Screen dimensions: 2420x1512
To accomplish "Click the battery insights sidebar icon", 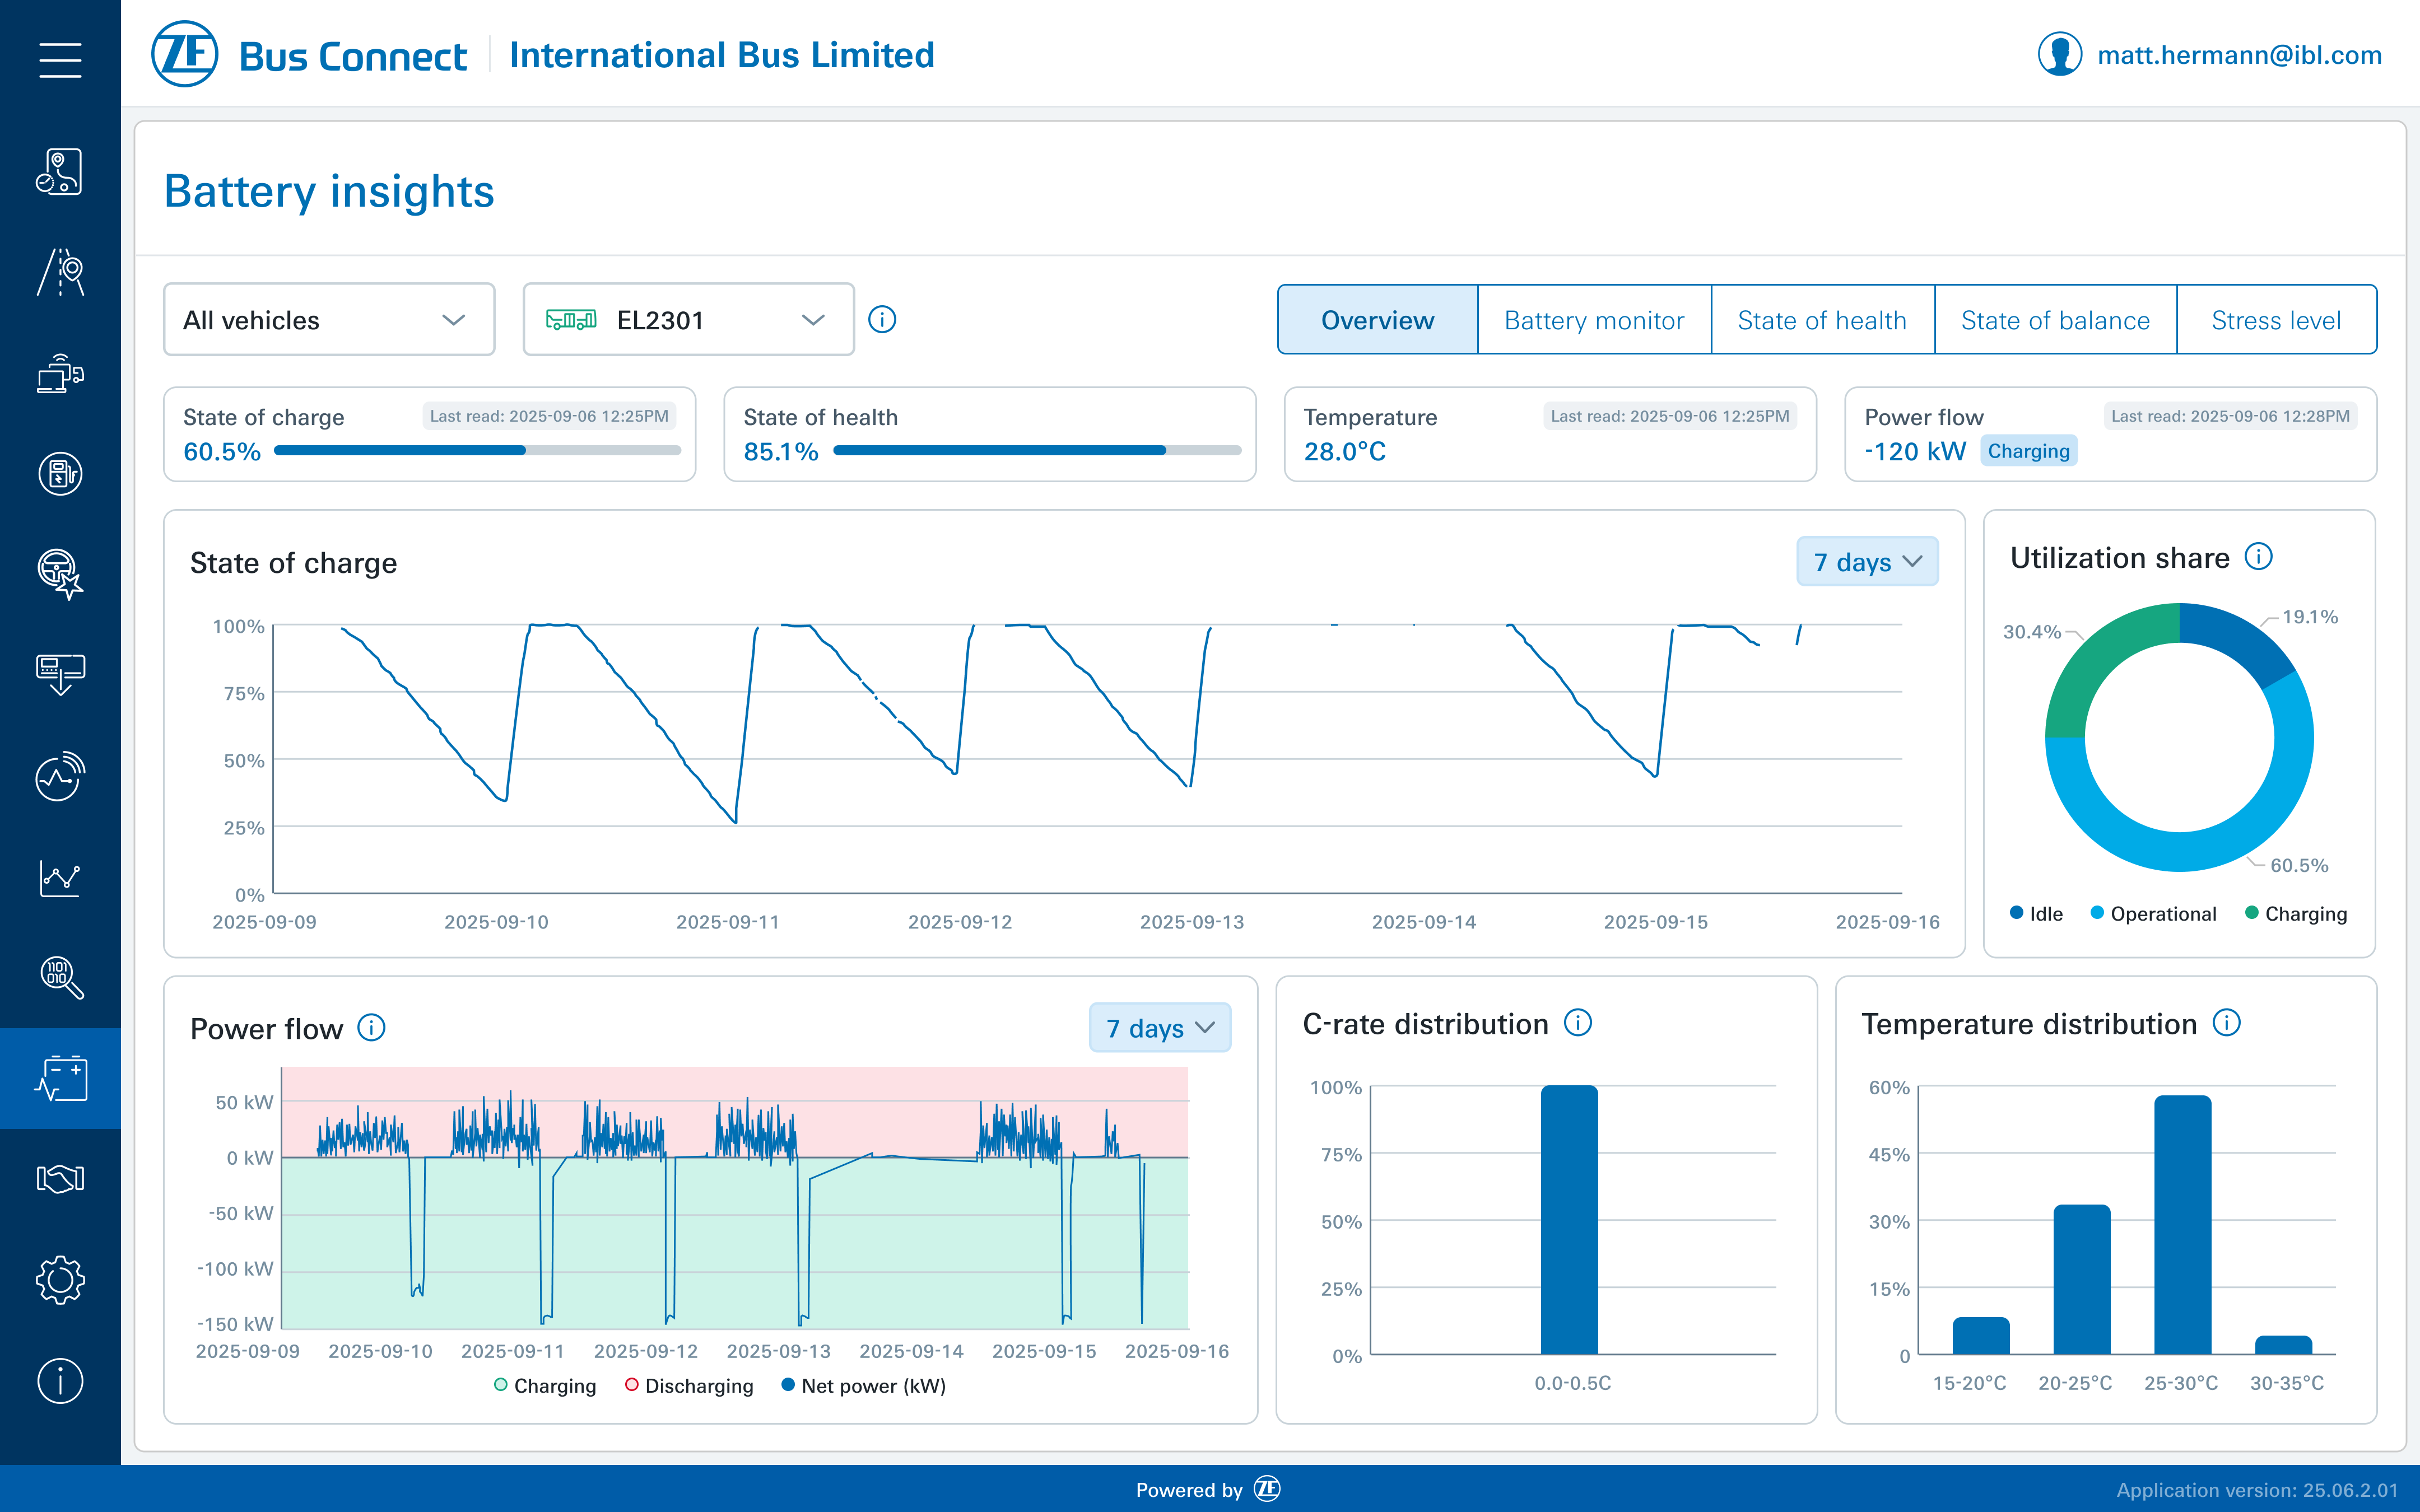I will pyautogui.click(x=60, y=1078).
